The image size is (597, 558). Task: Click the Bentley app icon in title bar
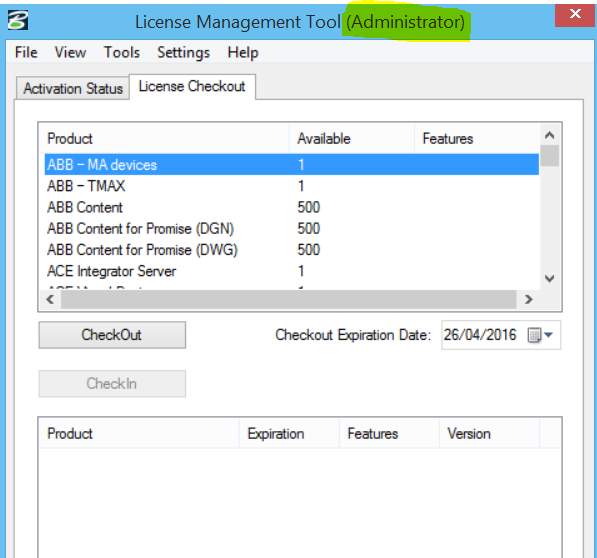pyautogui.click(x=18, y=21)
